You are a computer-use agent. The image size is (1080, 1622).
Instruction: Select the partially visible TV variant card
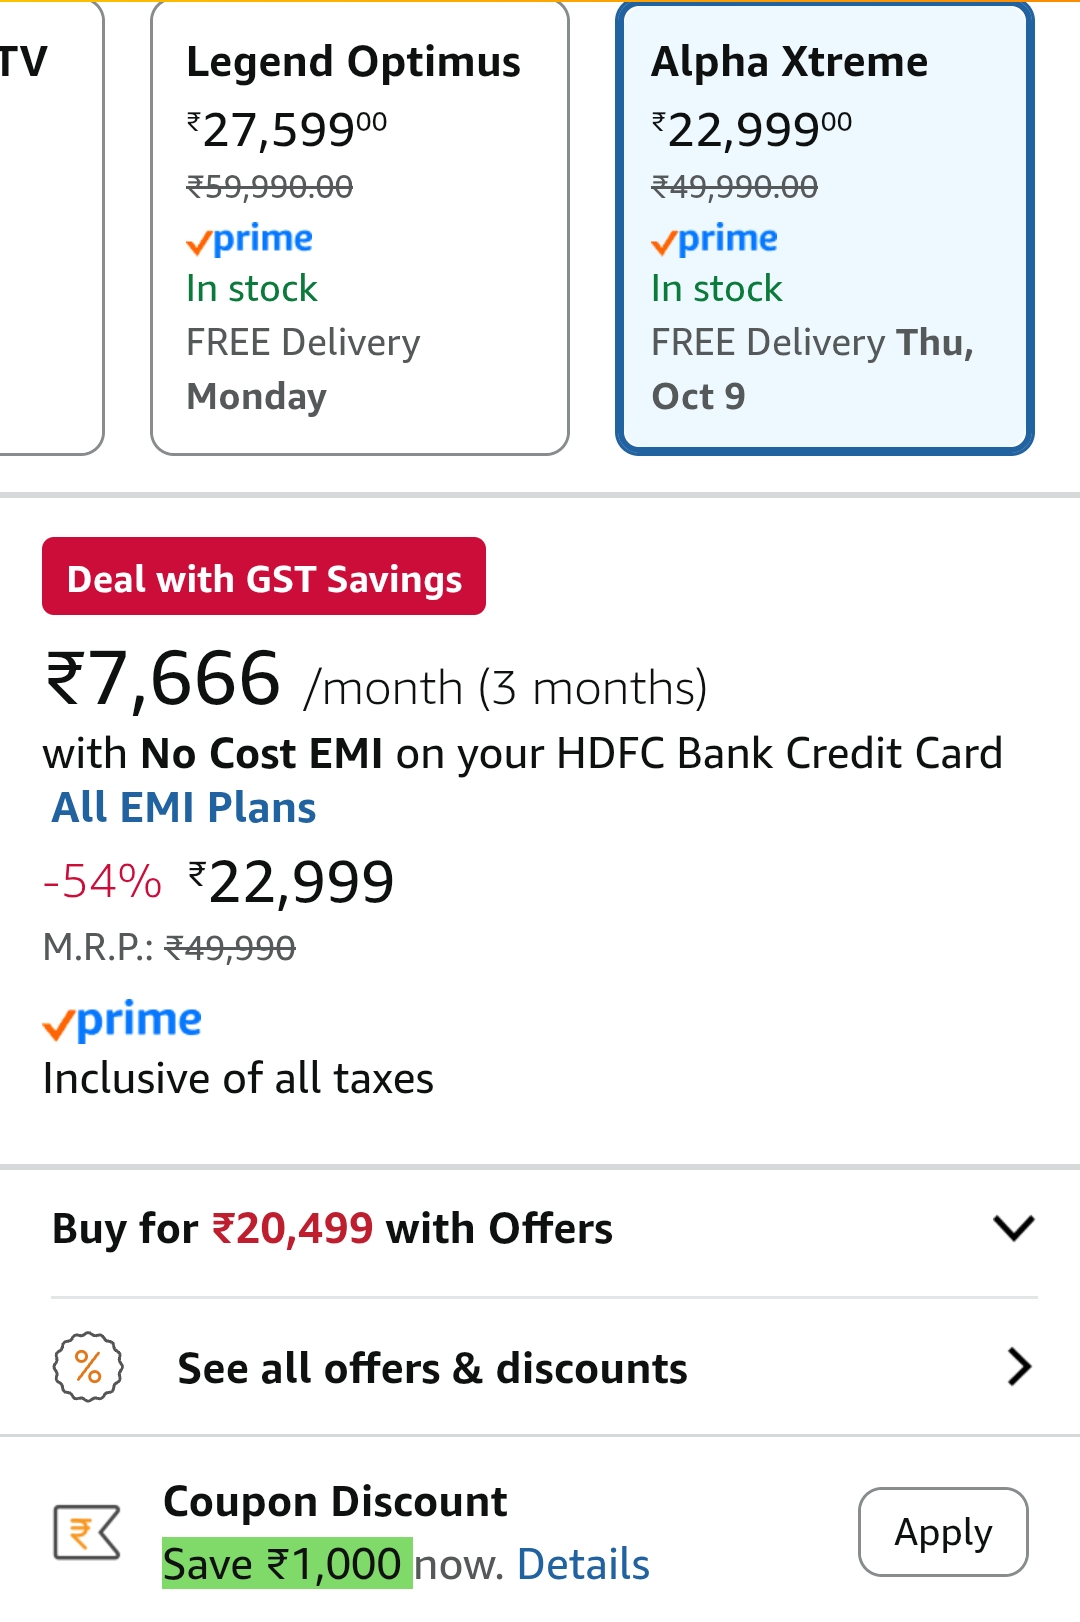click(x=48, y=228)
